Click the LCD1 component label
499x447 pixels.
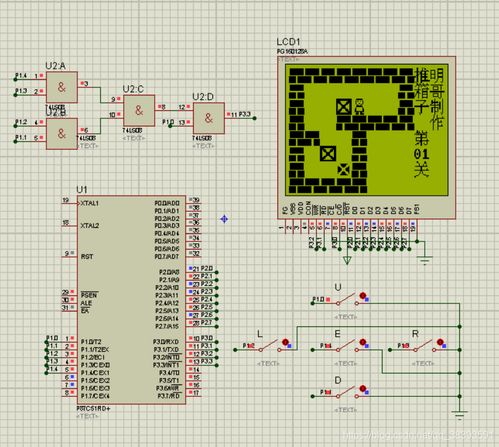click(288, 42)
